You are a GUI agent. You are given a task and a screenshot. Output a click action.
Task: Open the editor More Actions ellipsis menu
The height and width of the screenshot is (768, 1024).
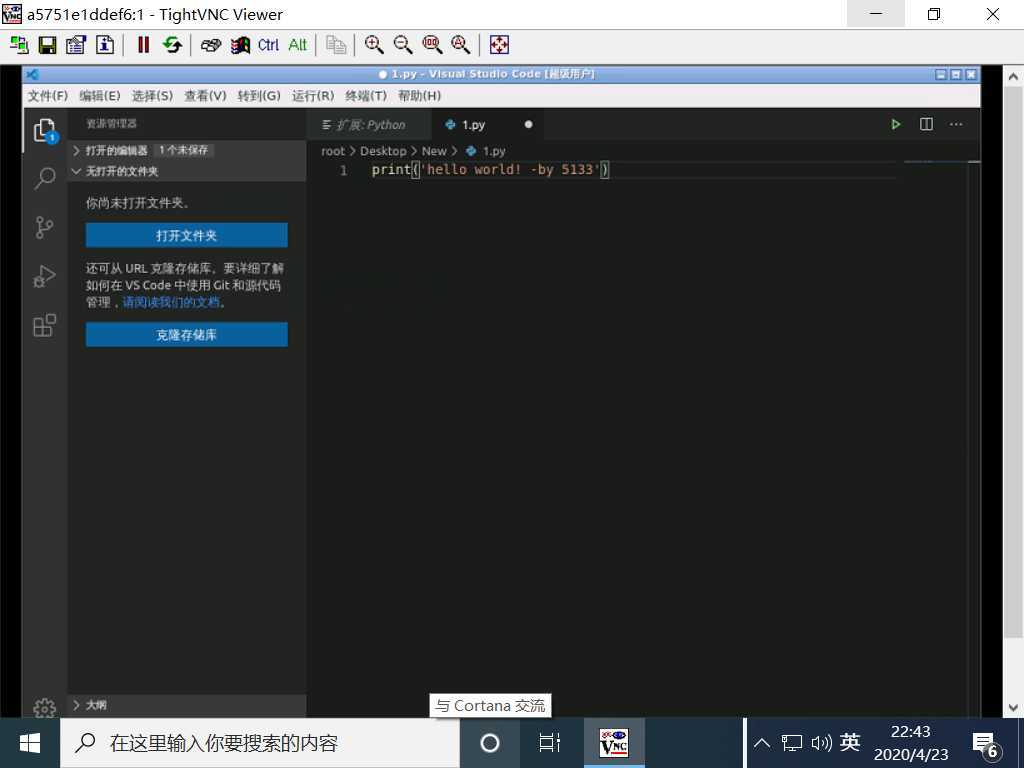pos(956,124)
